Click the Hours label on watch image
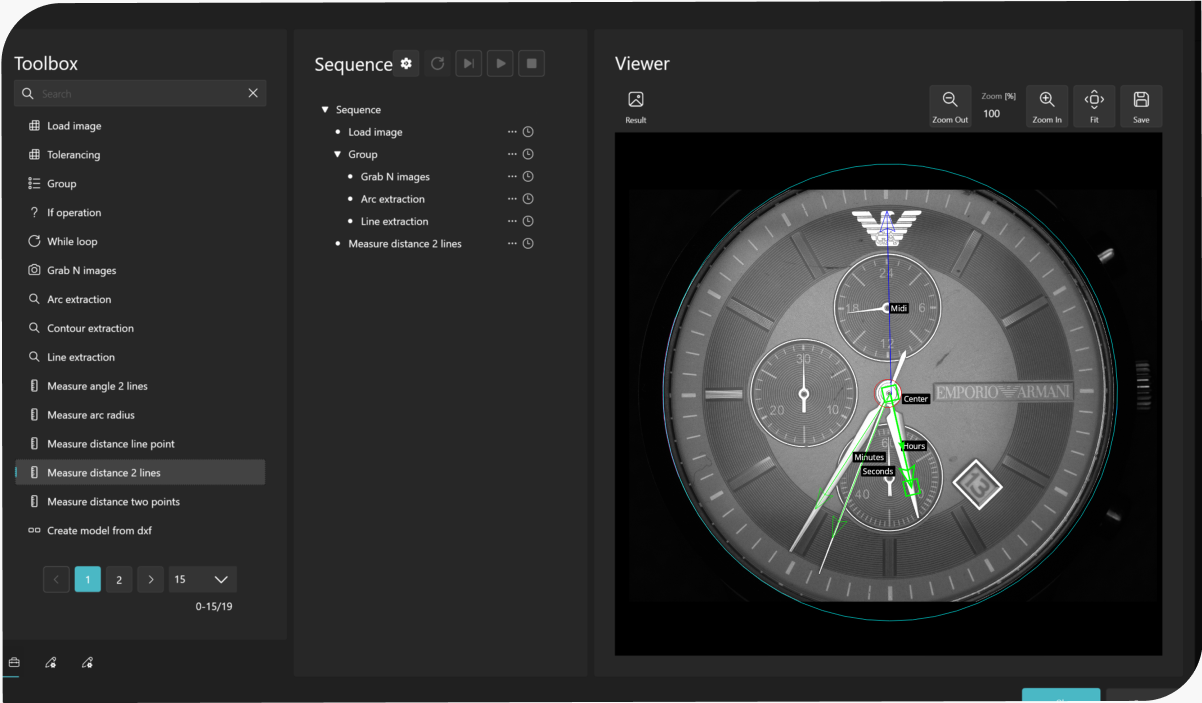The width and height of the screenshot is (1202, 703). click(x=914, y=446)
